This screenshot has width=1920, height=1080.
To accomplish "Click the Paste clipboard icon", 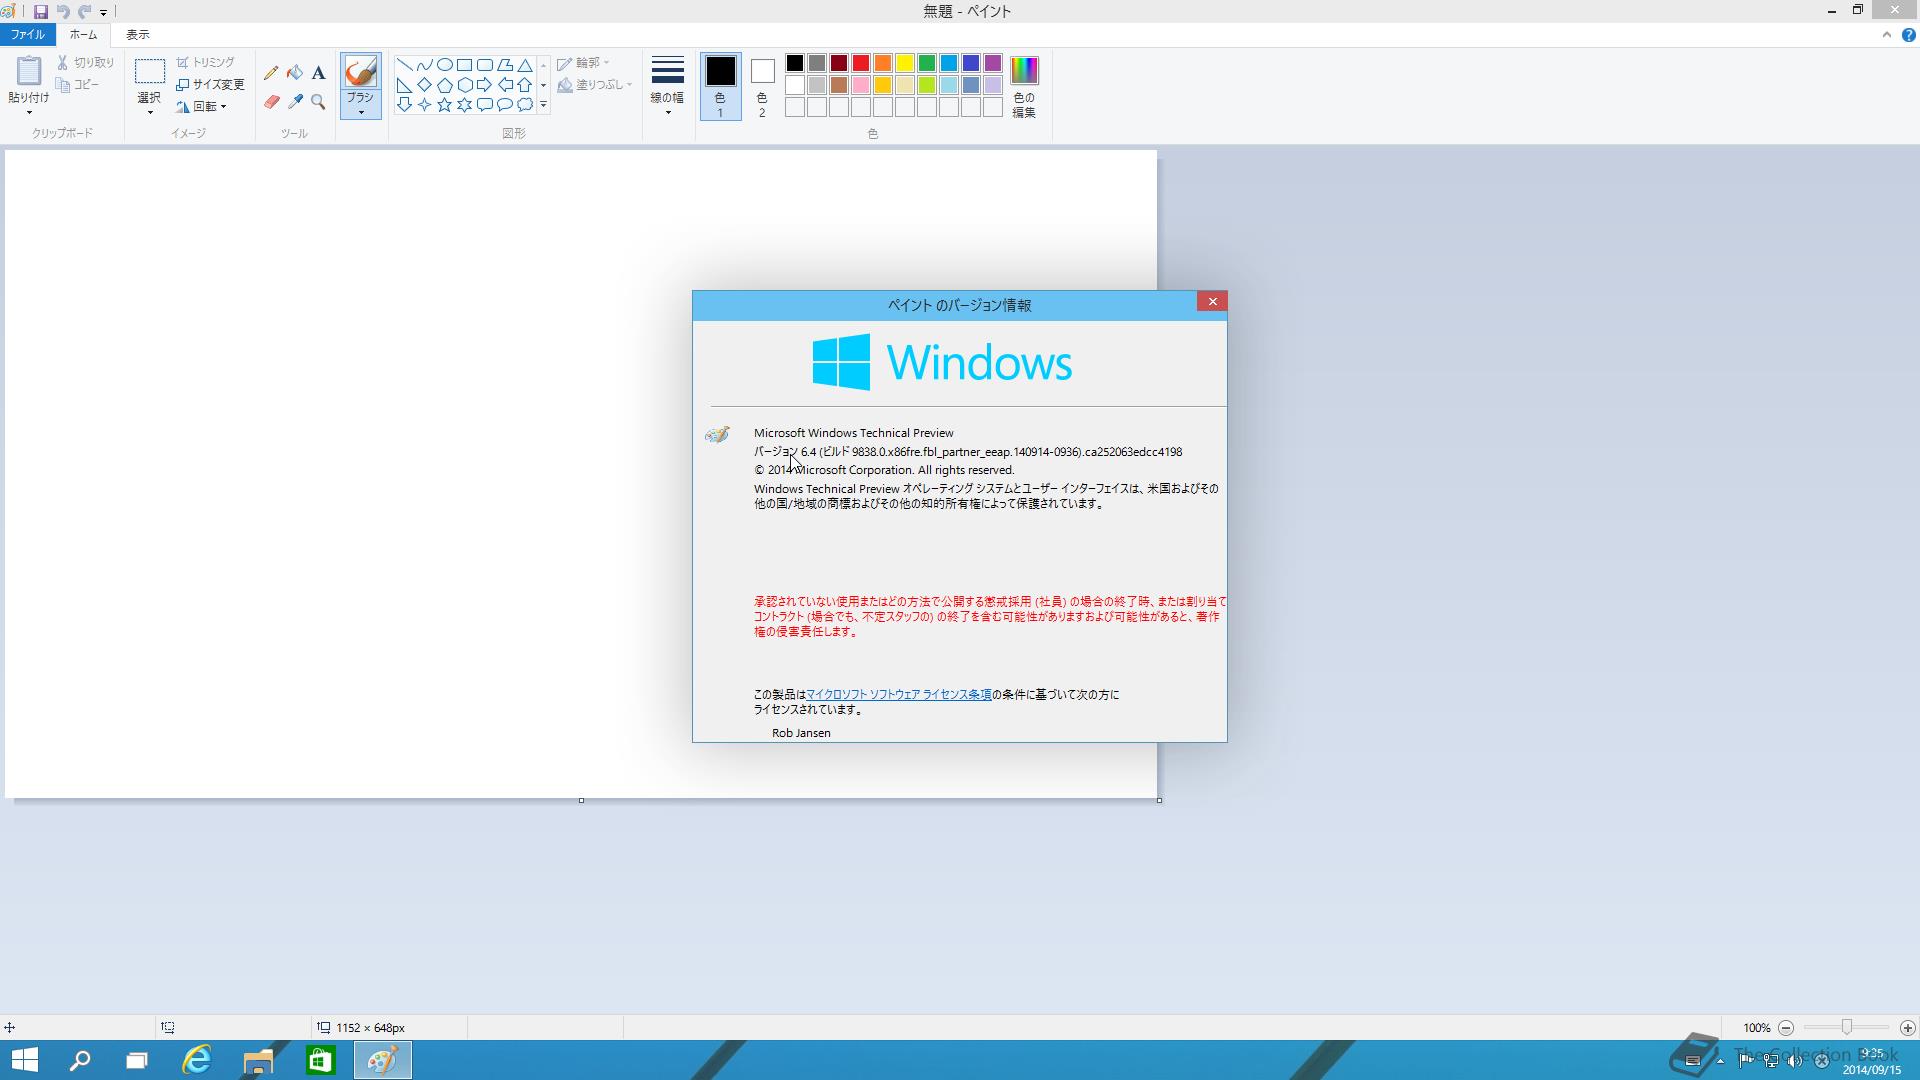I will (28, 70).
